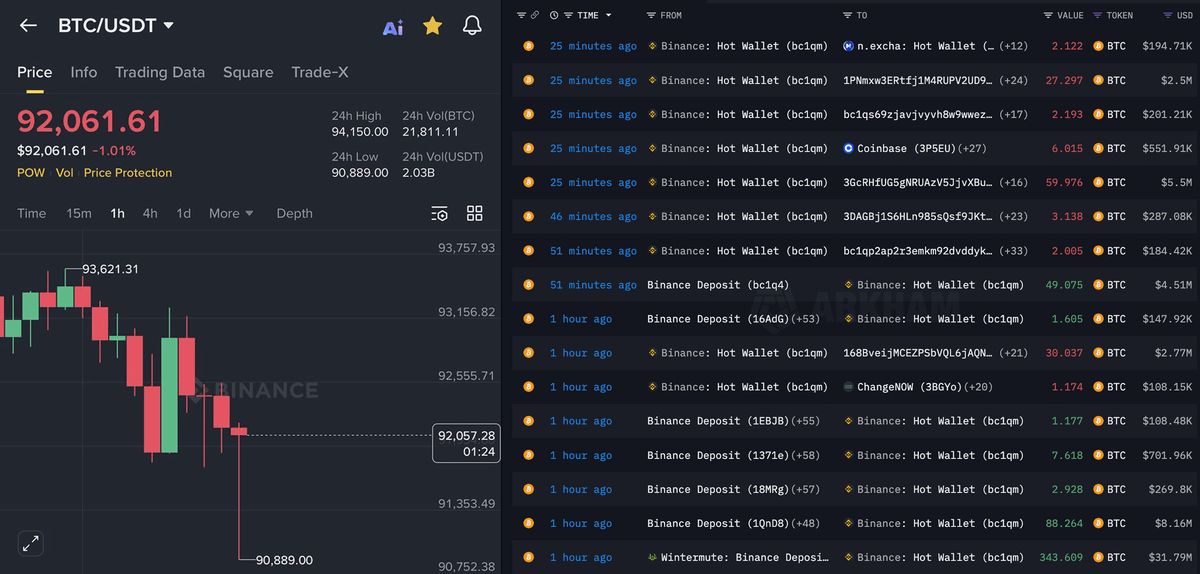Image resolution: width=1200 pixels, height=574 pixels.
Task: Open the More intervals dropdown
Action: pos(231,213)
